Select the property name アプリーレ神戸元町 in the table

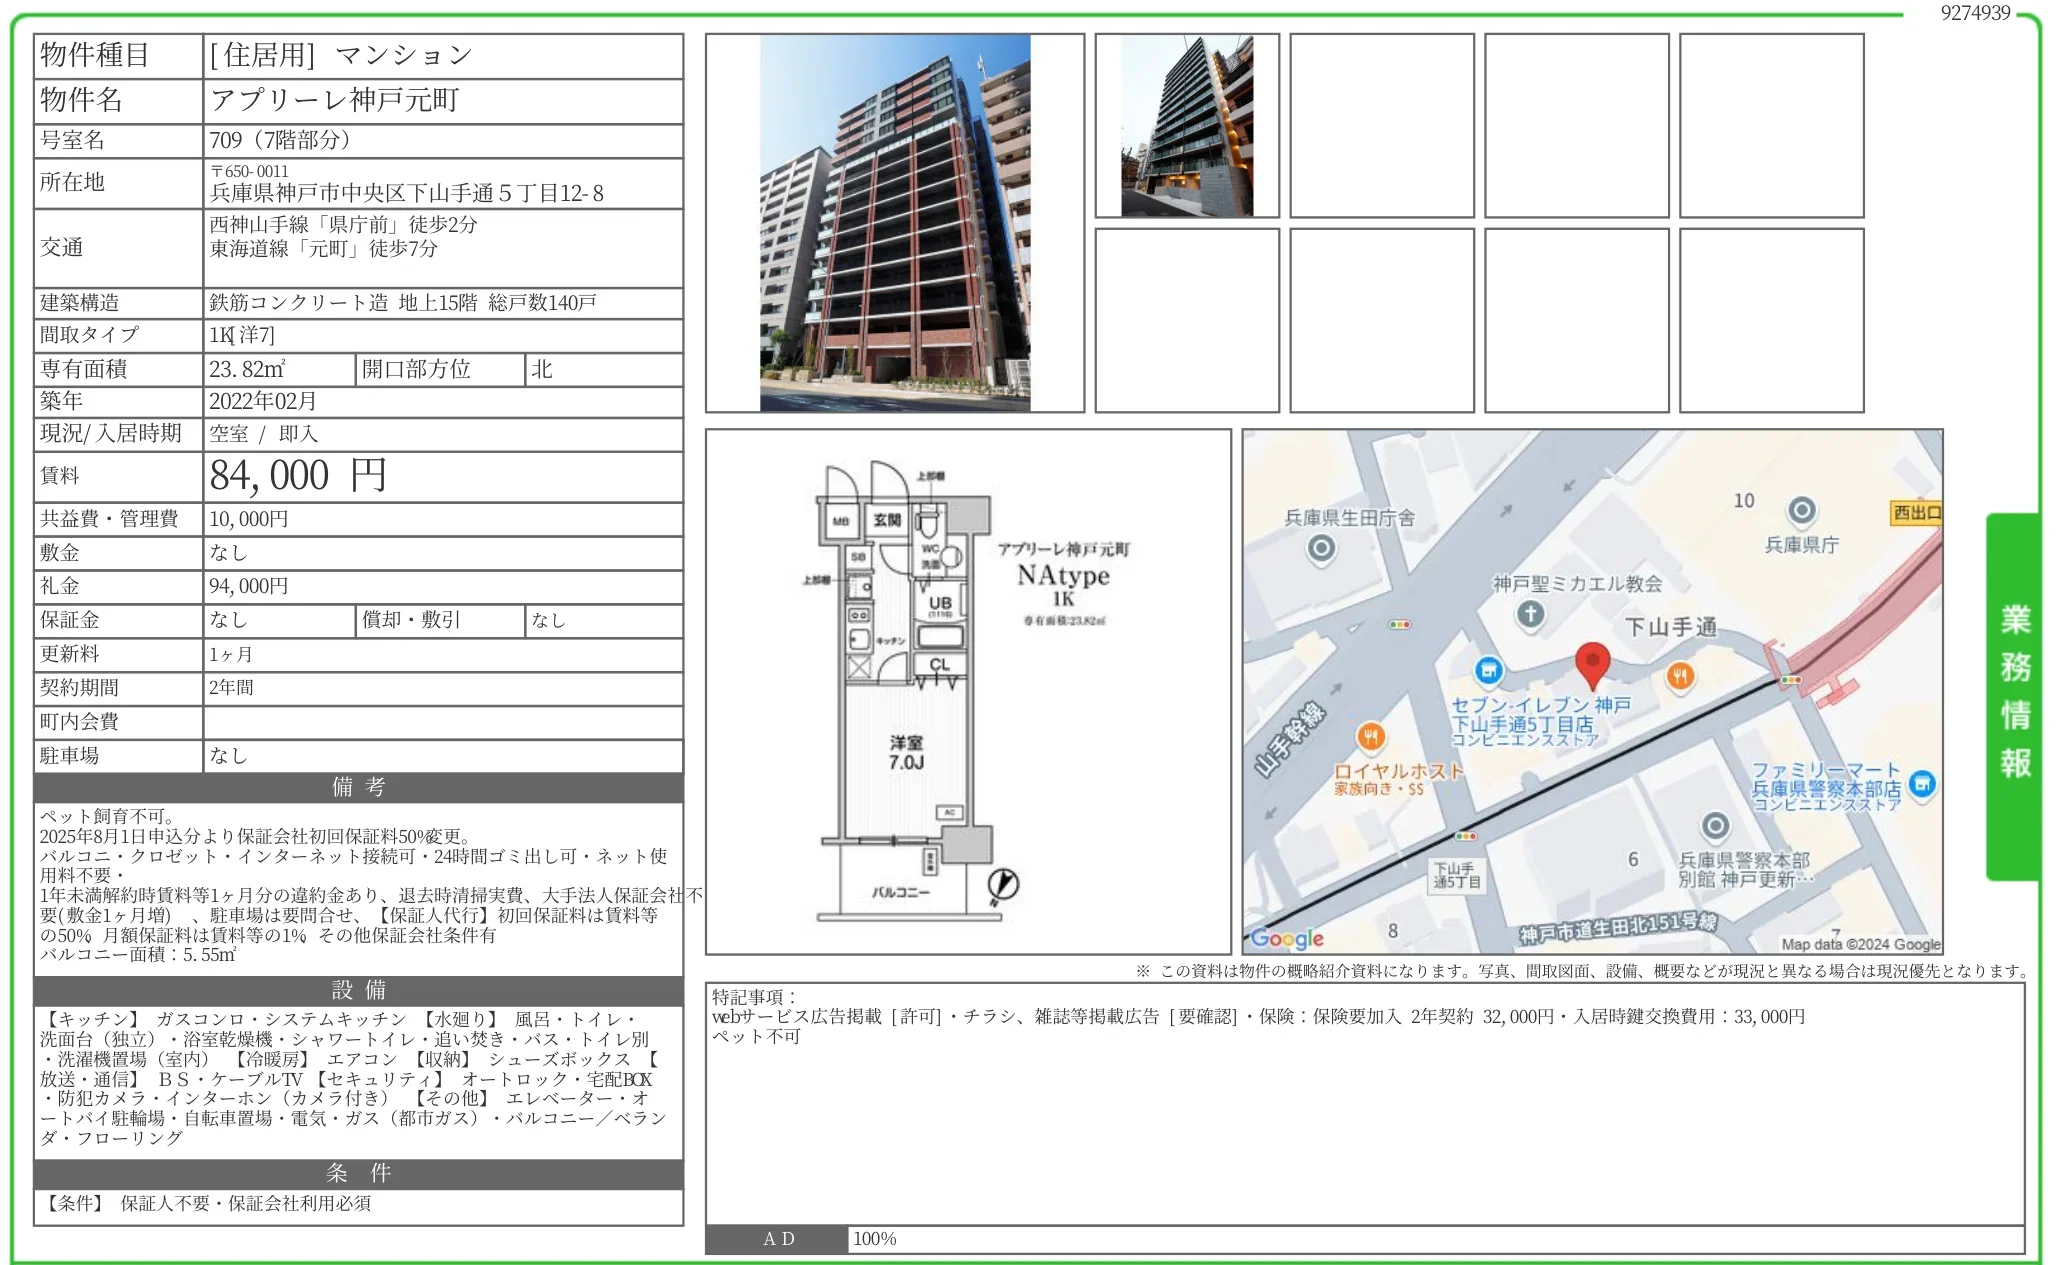click(335, 100)
